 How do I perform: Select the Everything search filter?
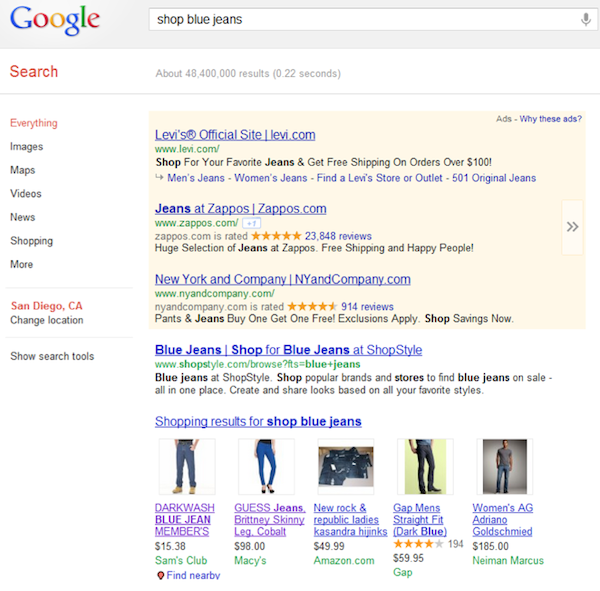coord(34,123)
